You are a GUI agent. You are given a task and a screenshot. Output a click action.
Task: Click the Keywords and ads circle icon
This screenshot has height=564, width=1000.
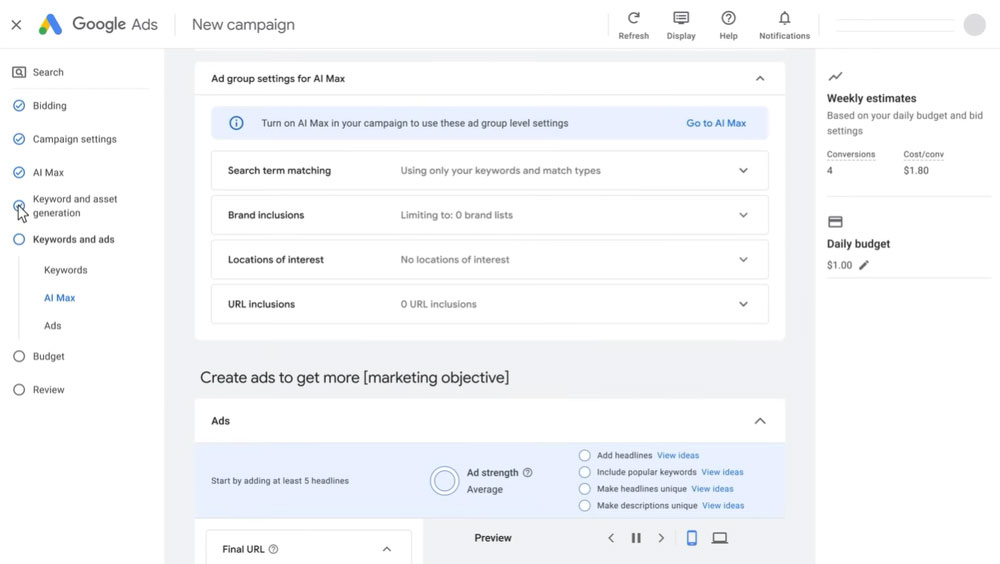point(19,239)
